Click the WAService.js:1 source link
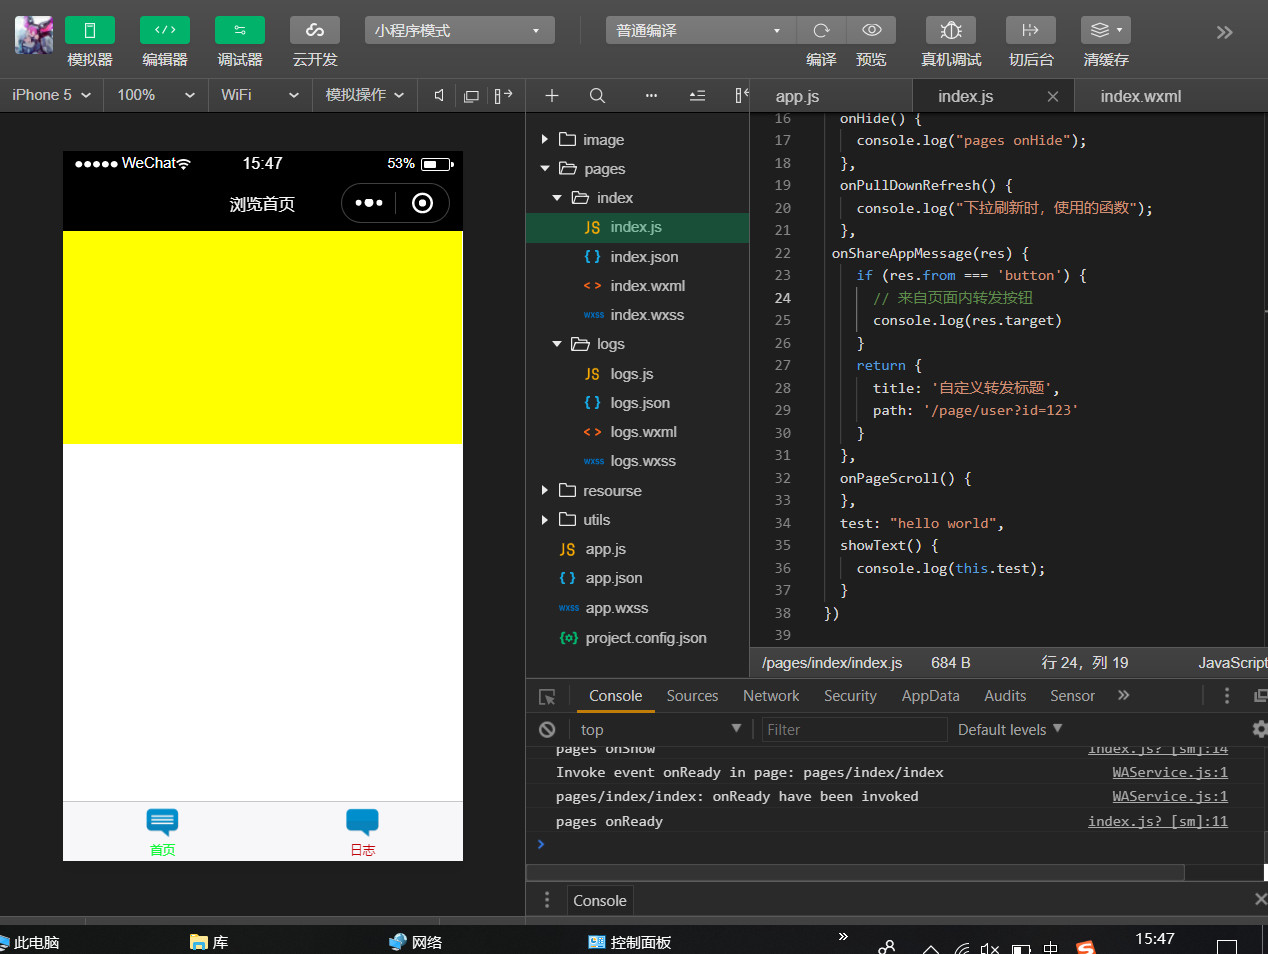1268x954 pixels. click(1169, 772)
